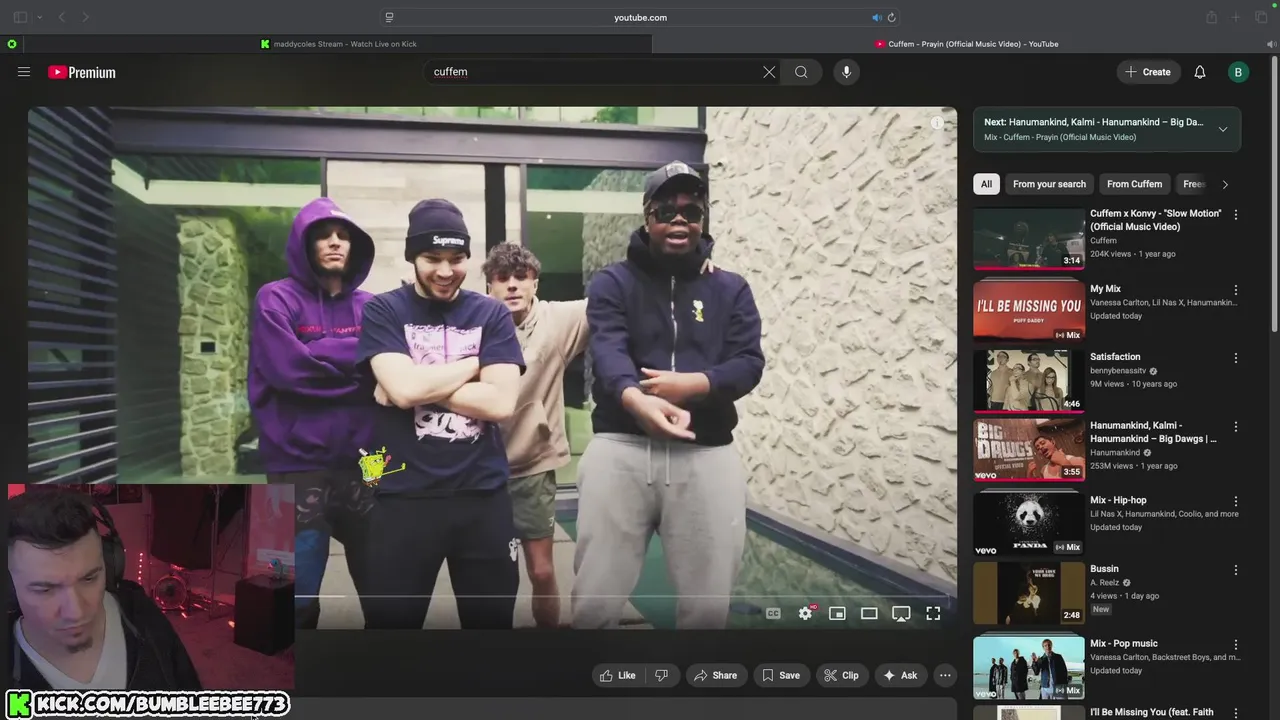Open options for Mix - Hip-hop
1280x720 pixels.
(1236, 501)
